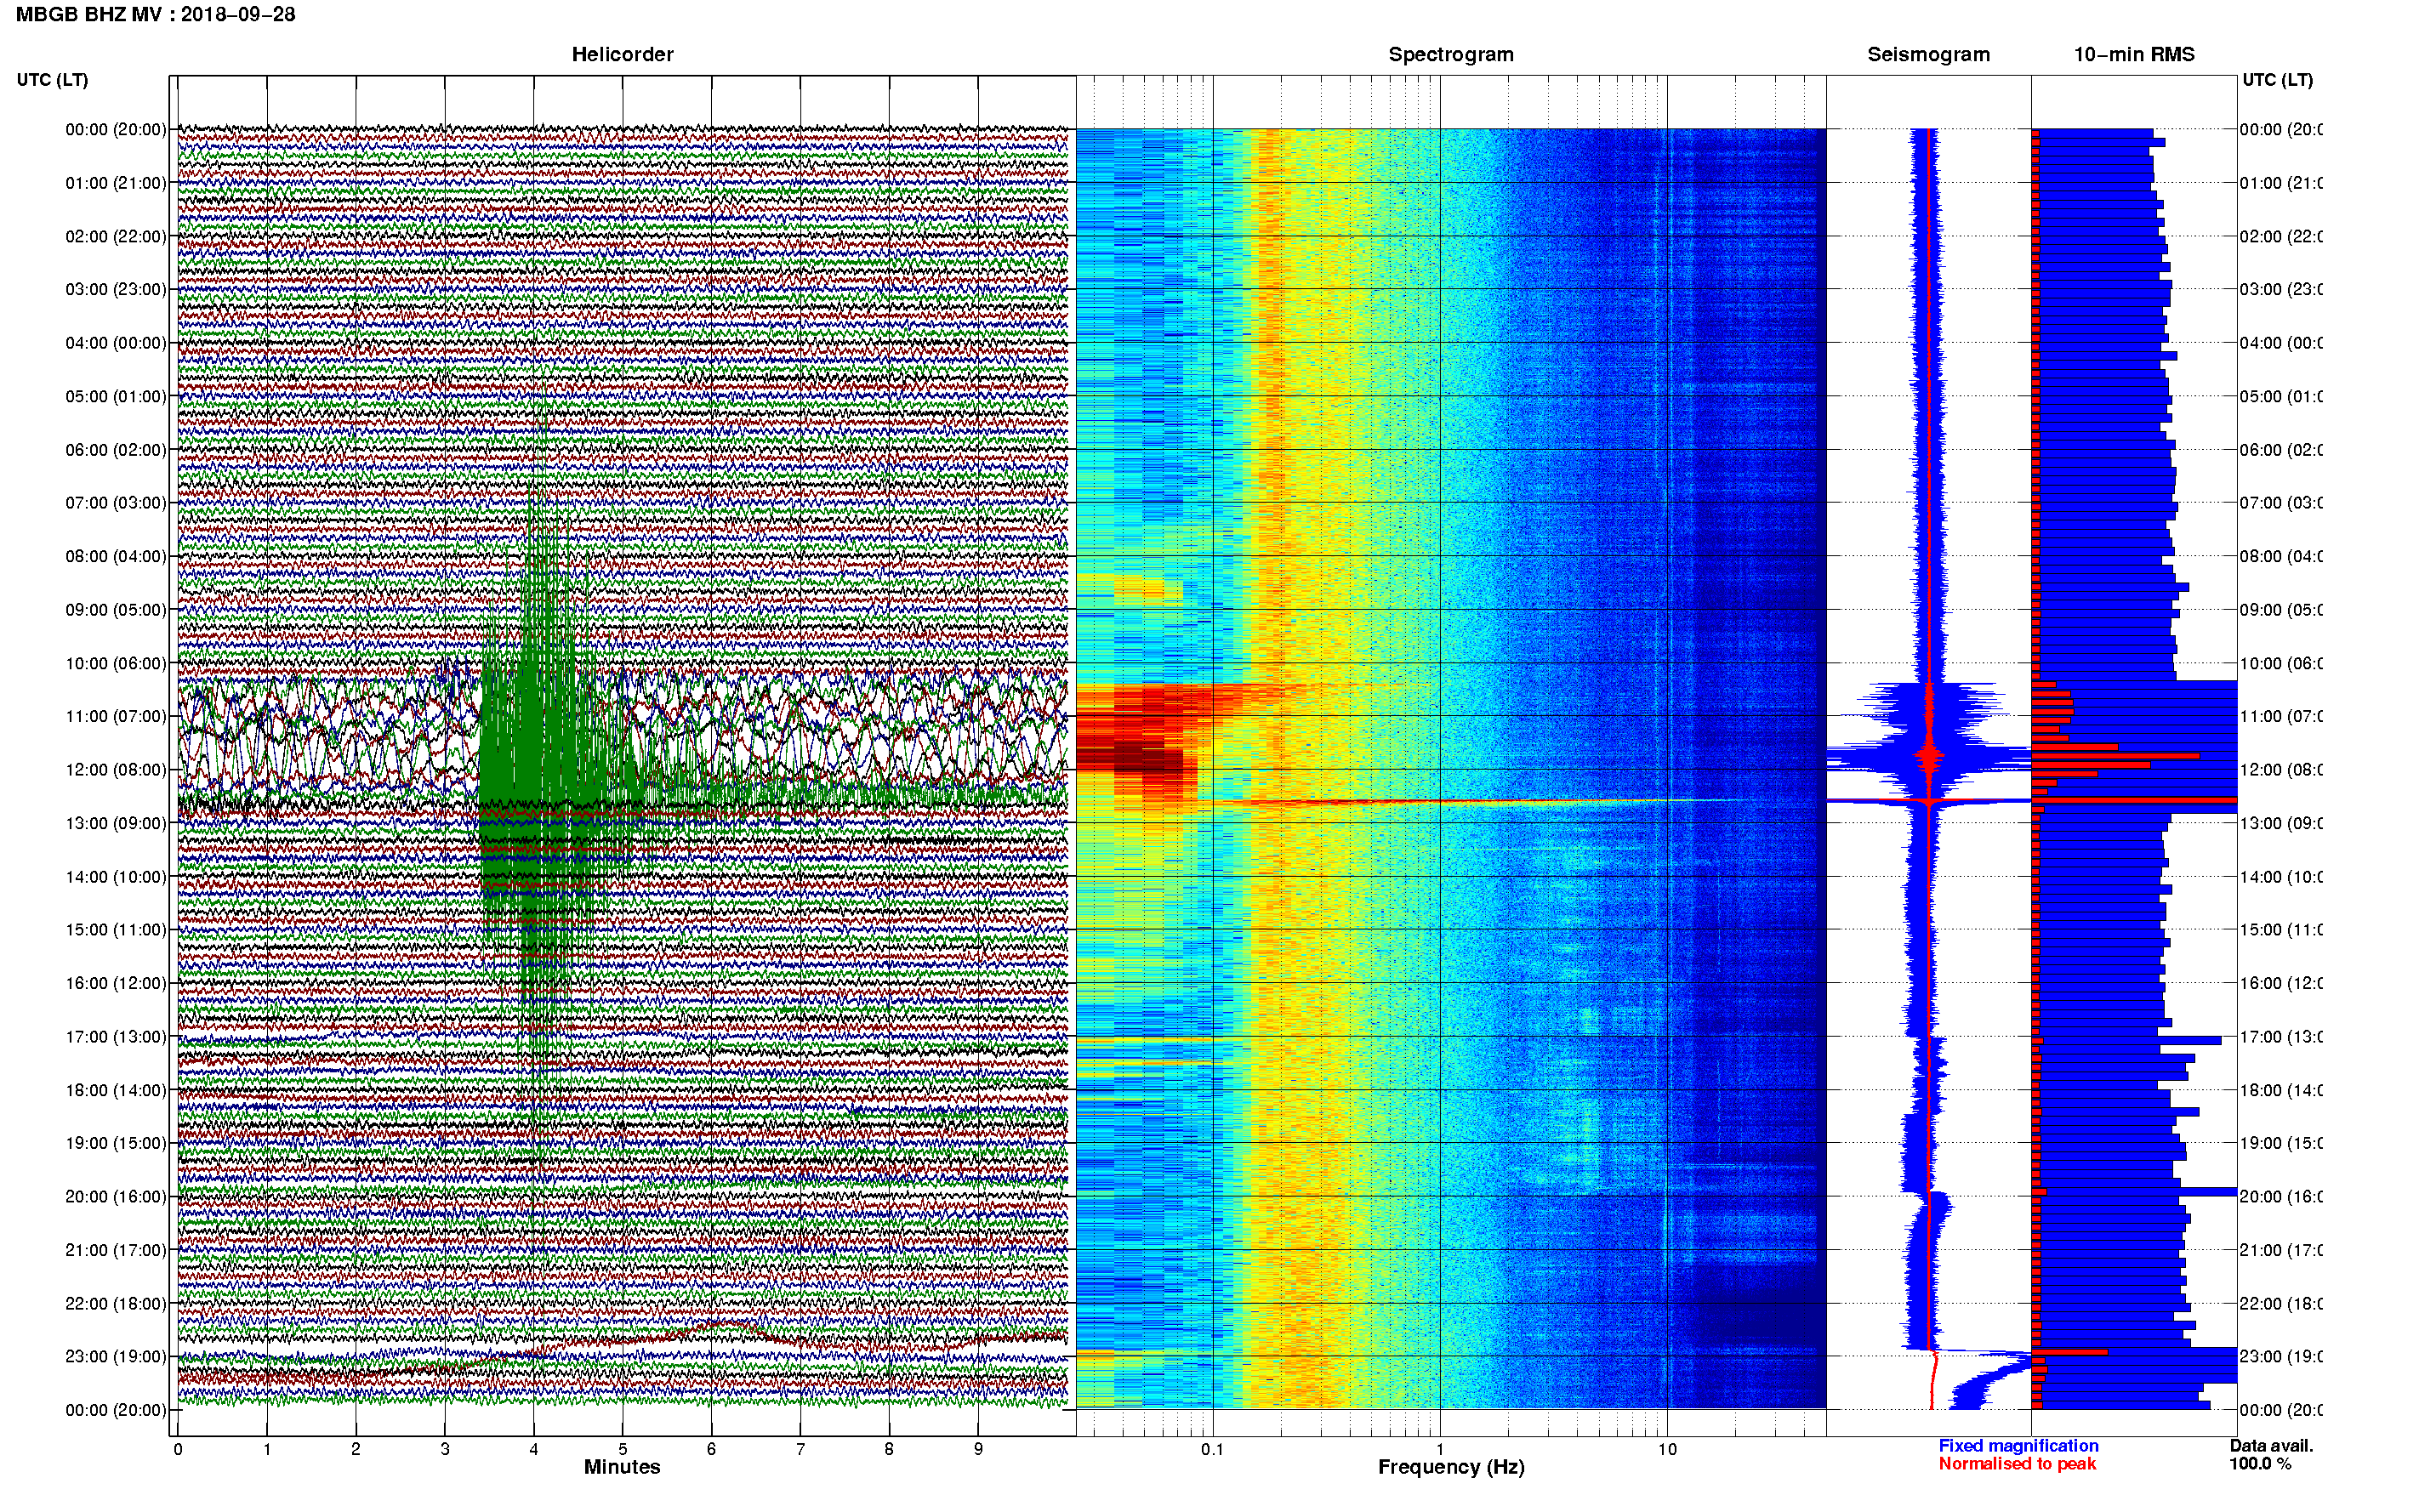Click the '10-min RMS' panel heading
Image resolution: width=2419 pixels, height=1512 pixels.
pos(2133,54)
